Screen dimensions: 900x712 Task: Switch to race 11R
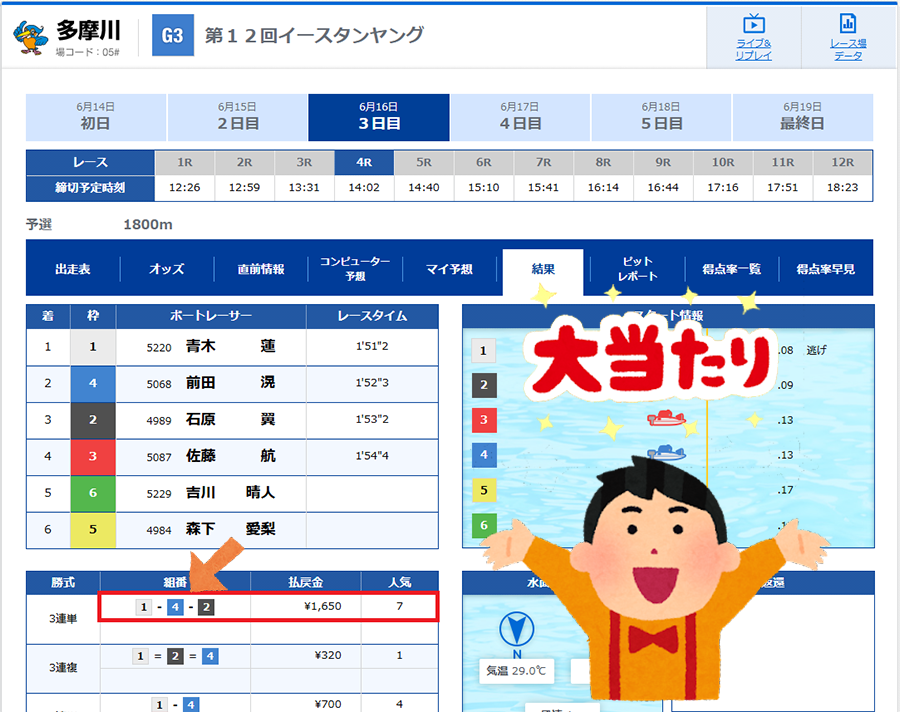[x=783, y=162]
